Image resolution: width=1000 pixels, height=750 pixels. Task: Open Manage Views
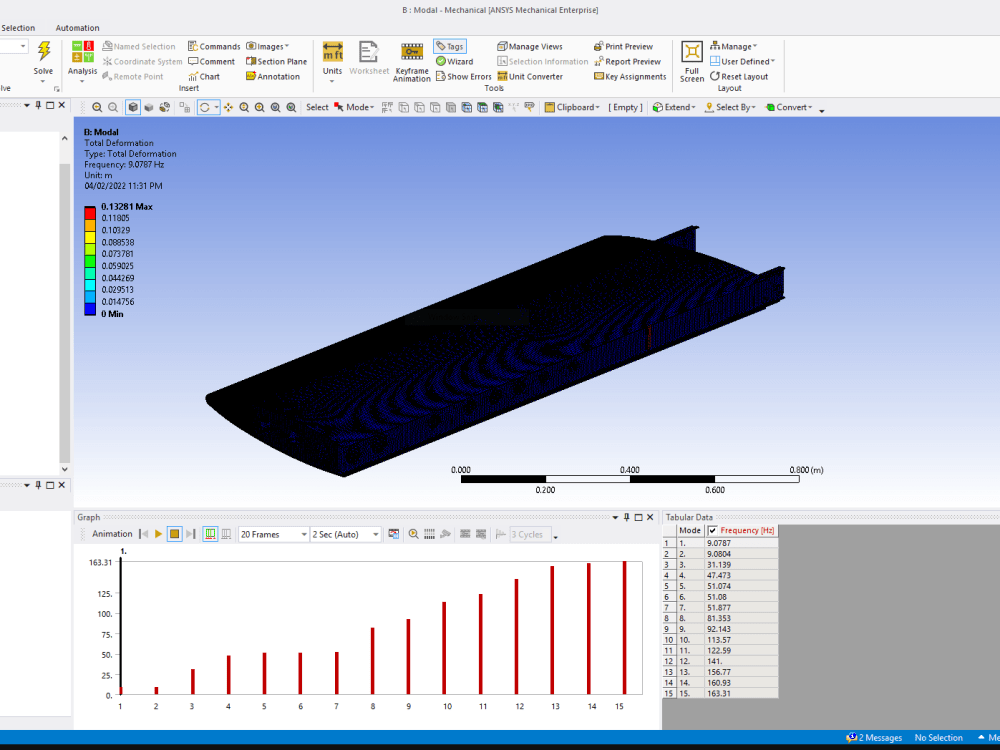coord(530,47)
